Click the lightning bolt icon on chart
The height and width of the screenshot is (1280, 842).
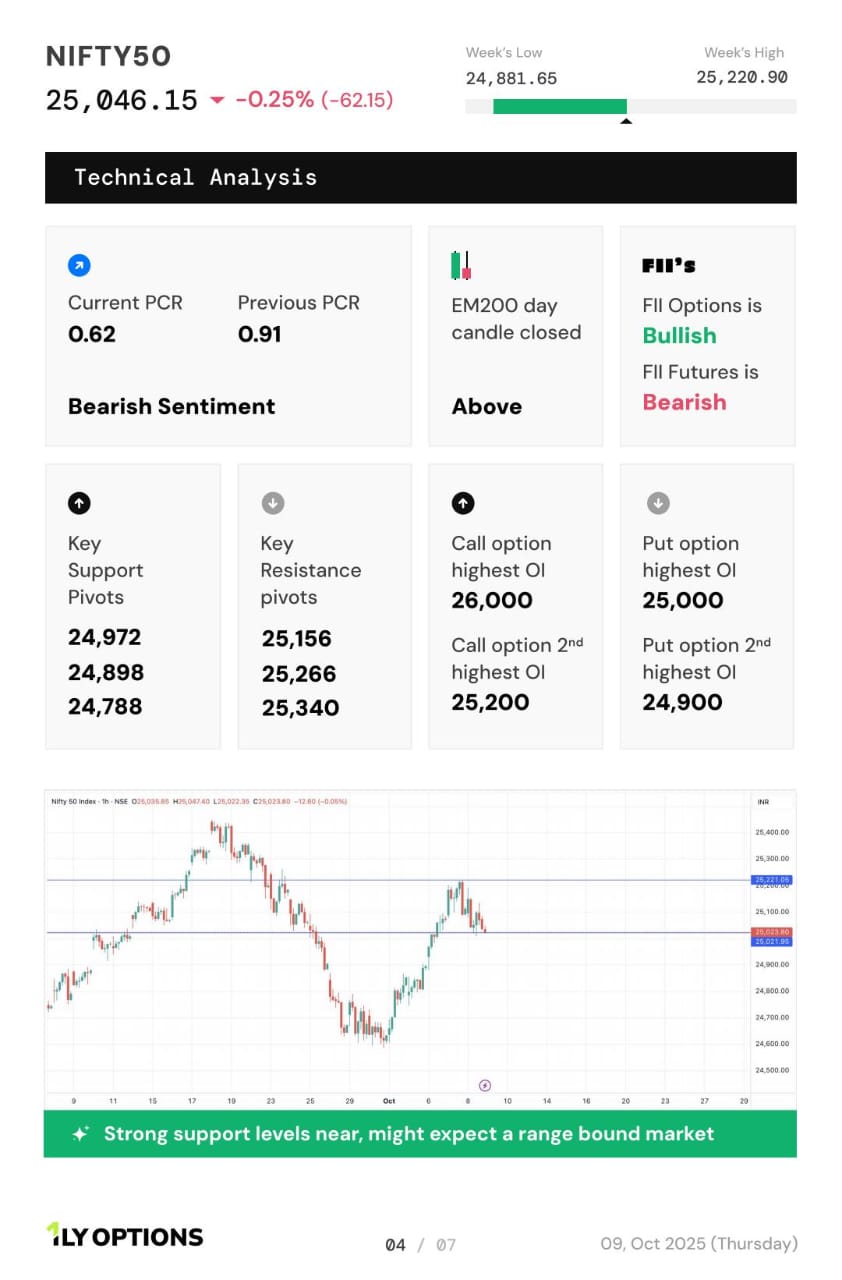[485, 1085]
